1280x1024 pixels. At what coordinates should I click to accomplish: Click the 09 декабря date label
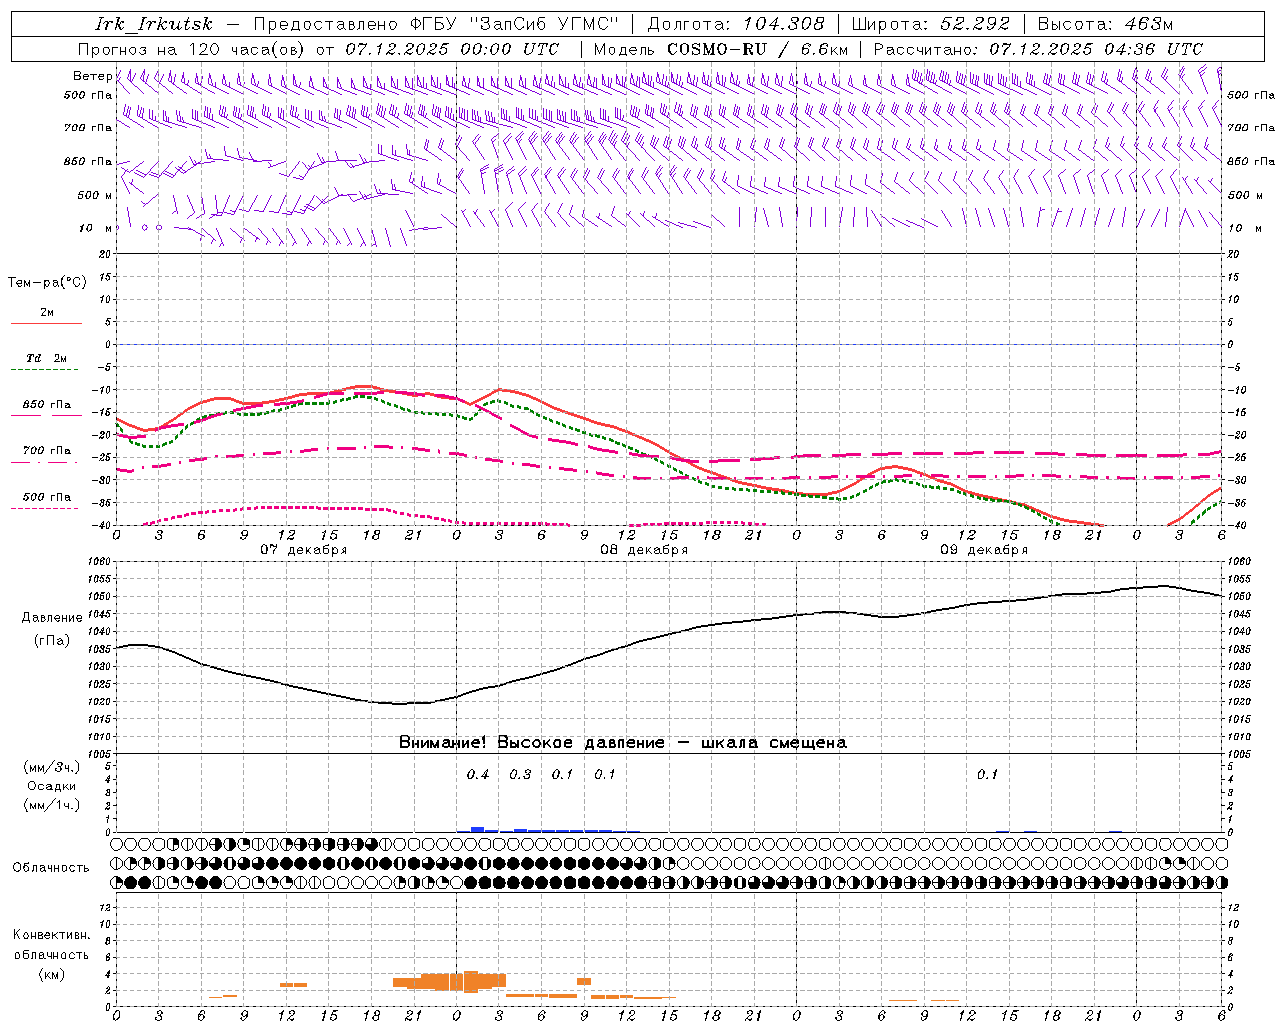coord(984,550)
